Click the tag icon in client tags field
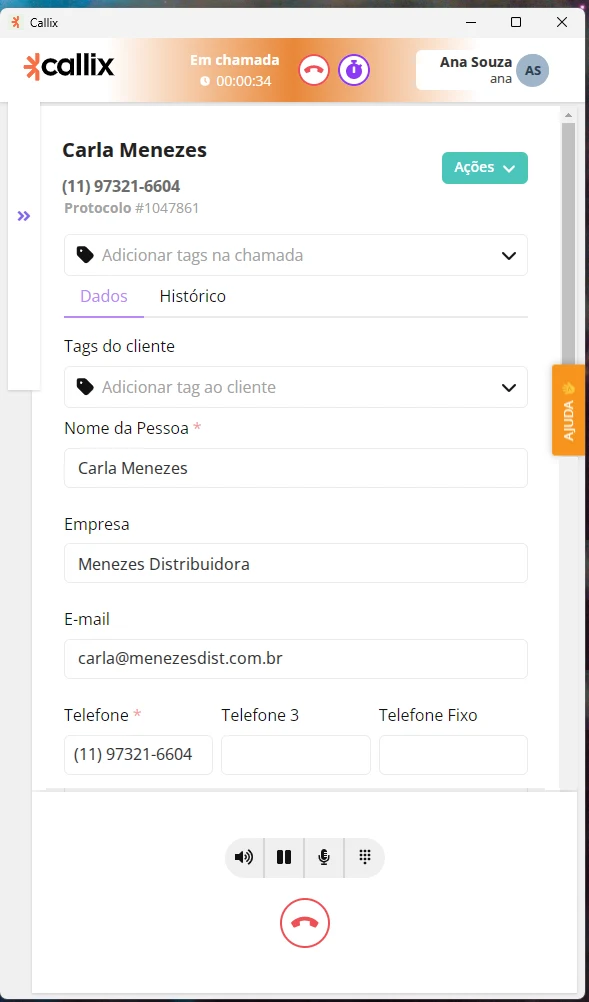Image resolution: width=589 pixels, height=1002 pixels. coord(85,387)
